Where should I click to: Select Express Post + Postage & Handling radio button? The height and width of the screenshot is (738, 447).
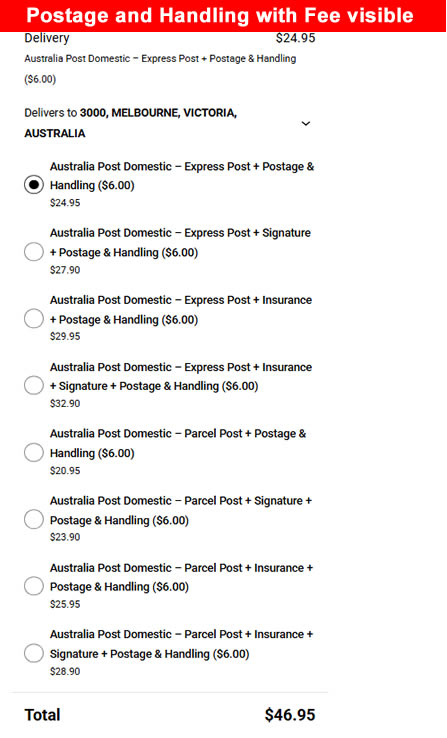point(34,184)
